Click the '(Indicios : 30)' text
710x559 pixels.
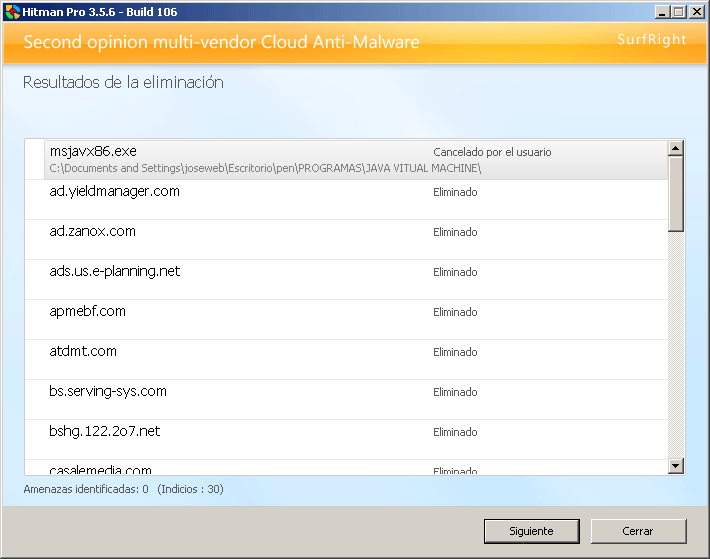coord(191,489)
